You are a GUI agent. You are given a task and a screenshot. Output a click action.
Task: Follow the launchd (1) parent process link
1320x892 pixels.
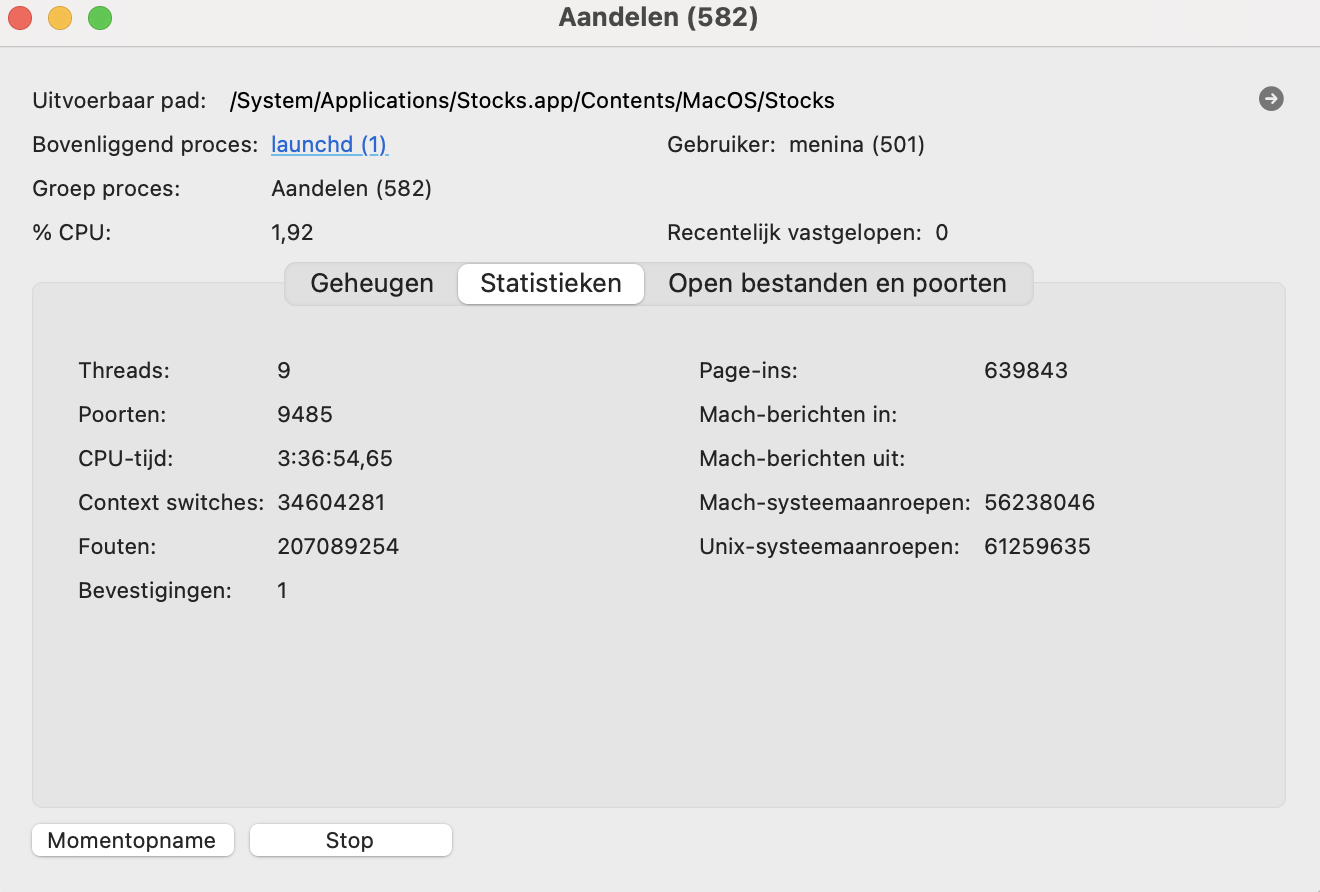328,144
